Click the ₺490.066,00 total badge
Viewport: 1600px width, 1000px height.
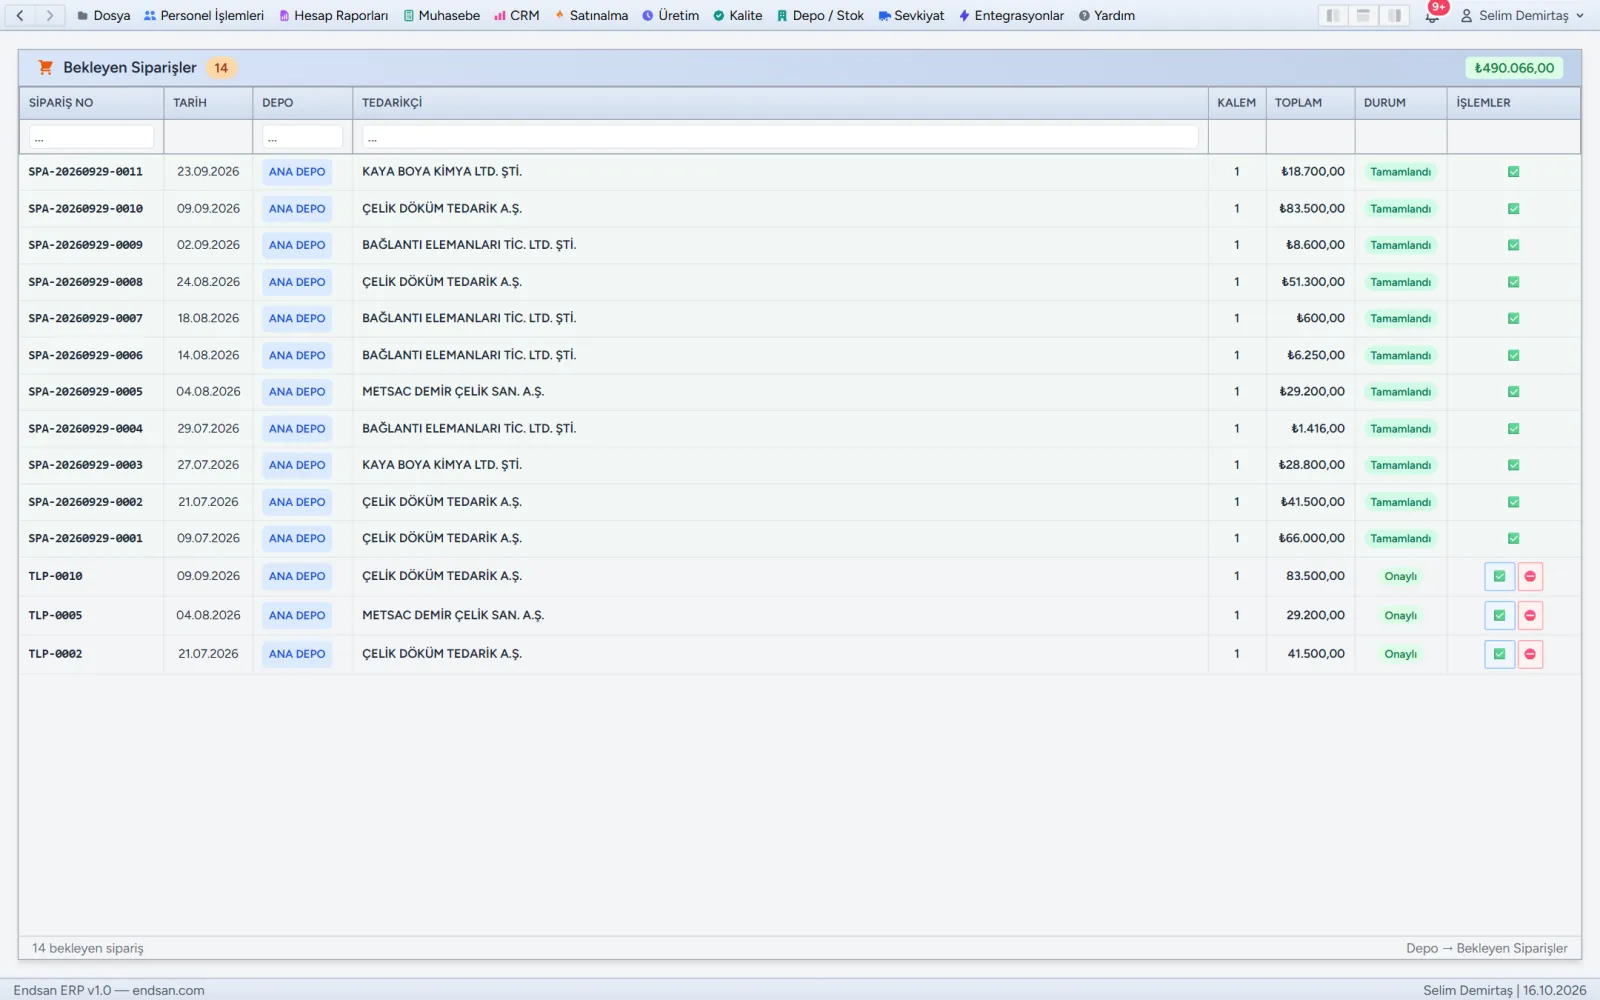pyautogui.click(x=1514, y=68)
